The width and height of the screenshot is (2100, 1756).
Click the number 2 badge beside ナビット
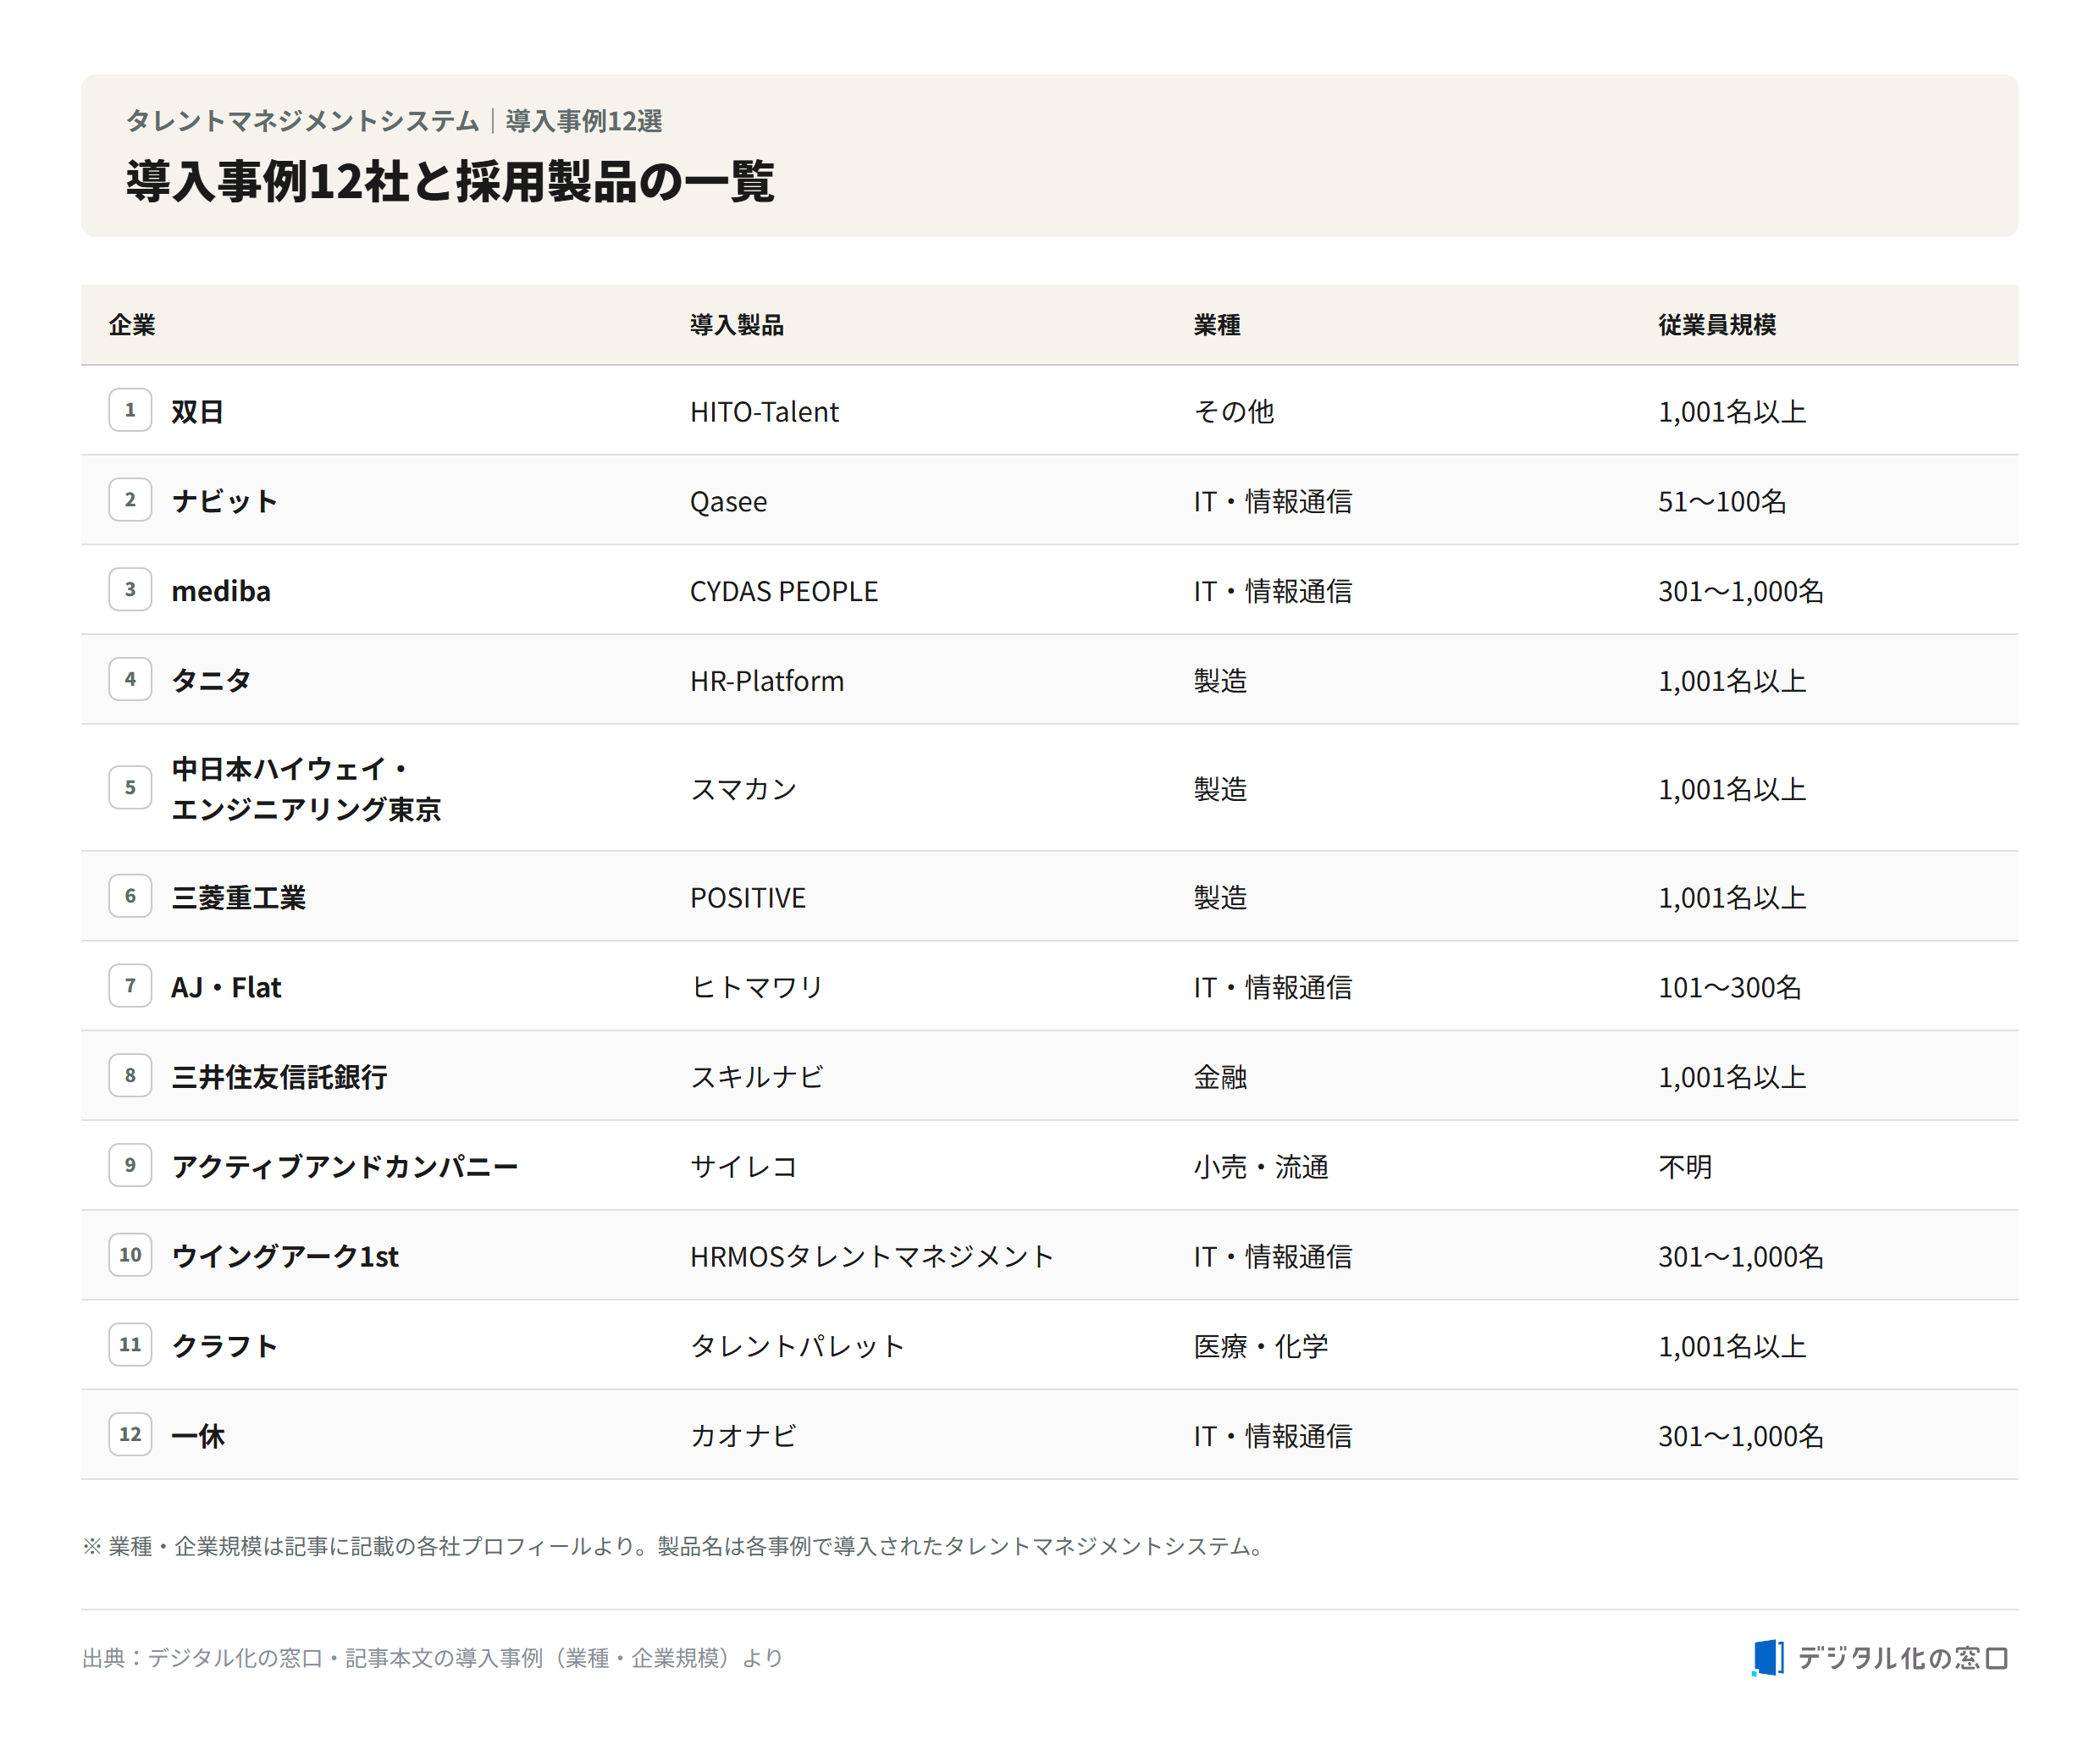point(130,500)
